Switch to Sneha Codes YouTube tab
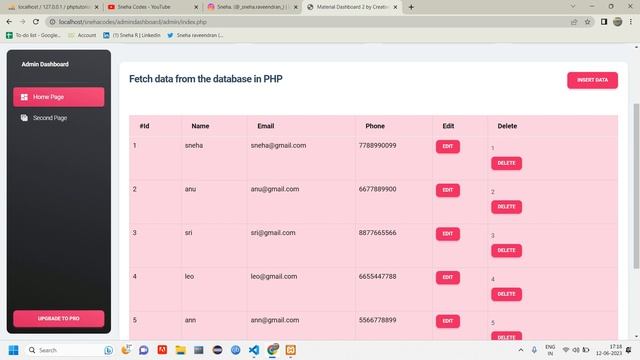Viewport: 640px width, 360px height. tap(151, 7)
